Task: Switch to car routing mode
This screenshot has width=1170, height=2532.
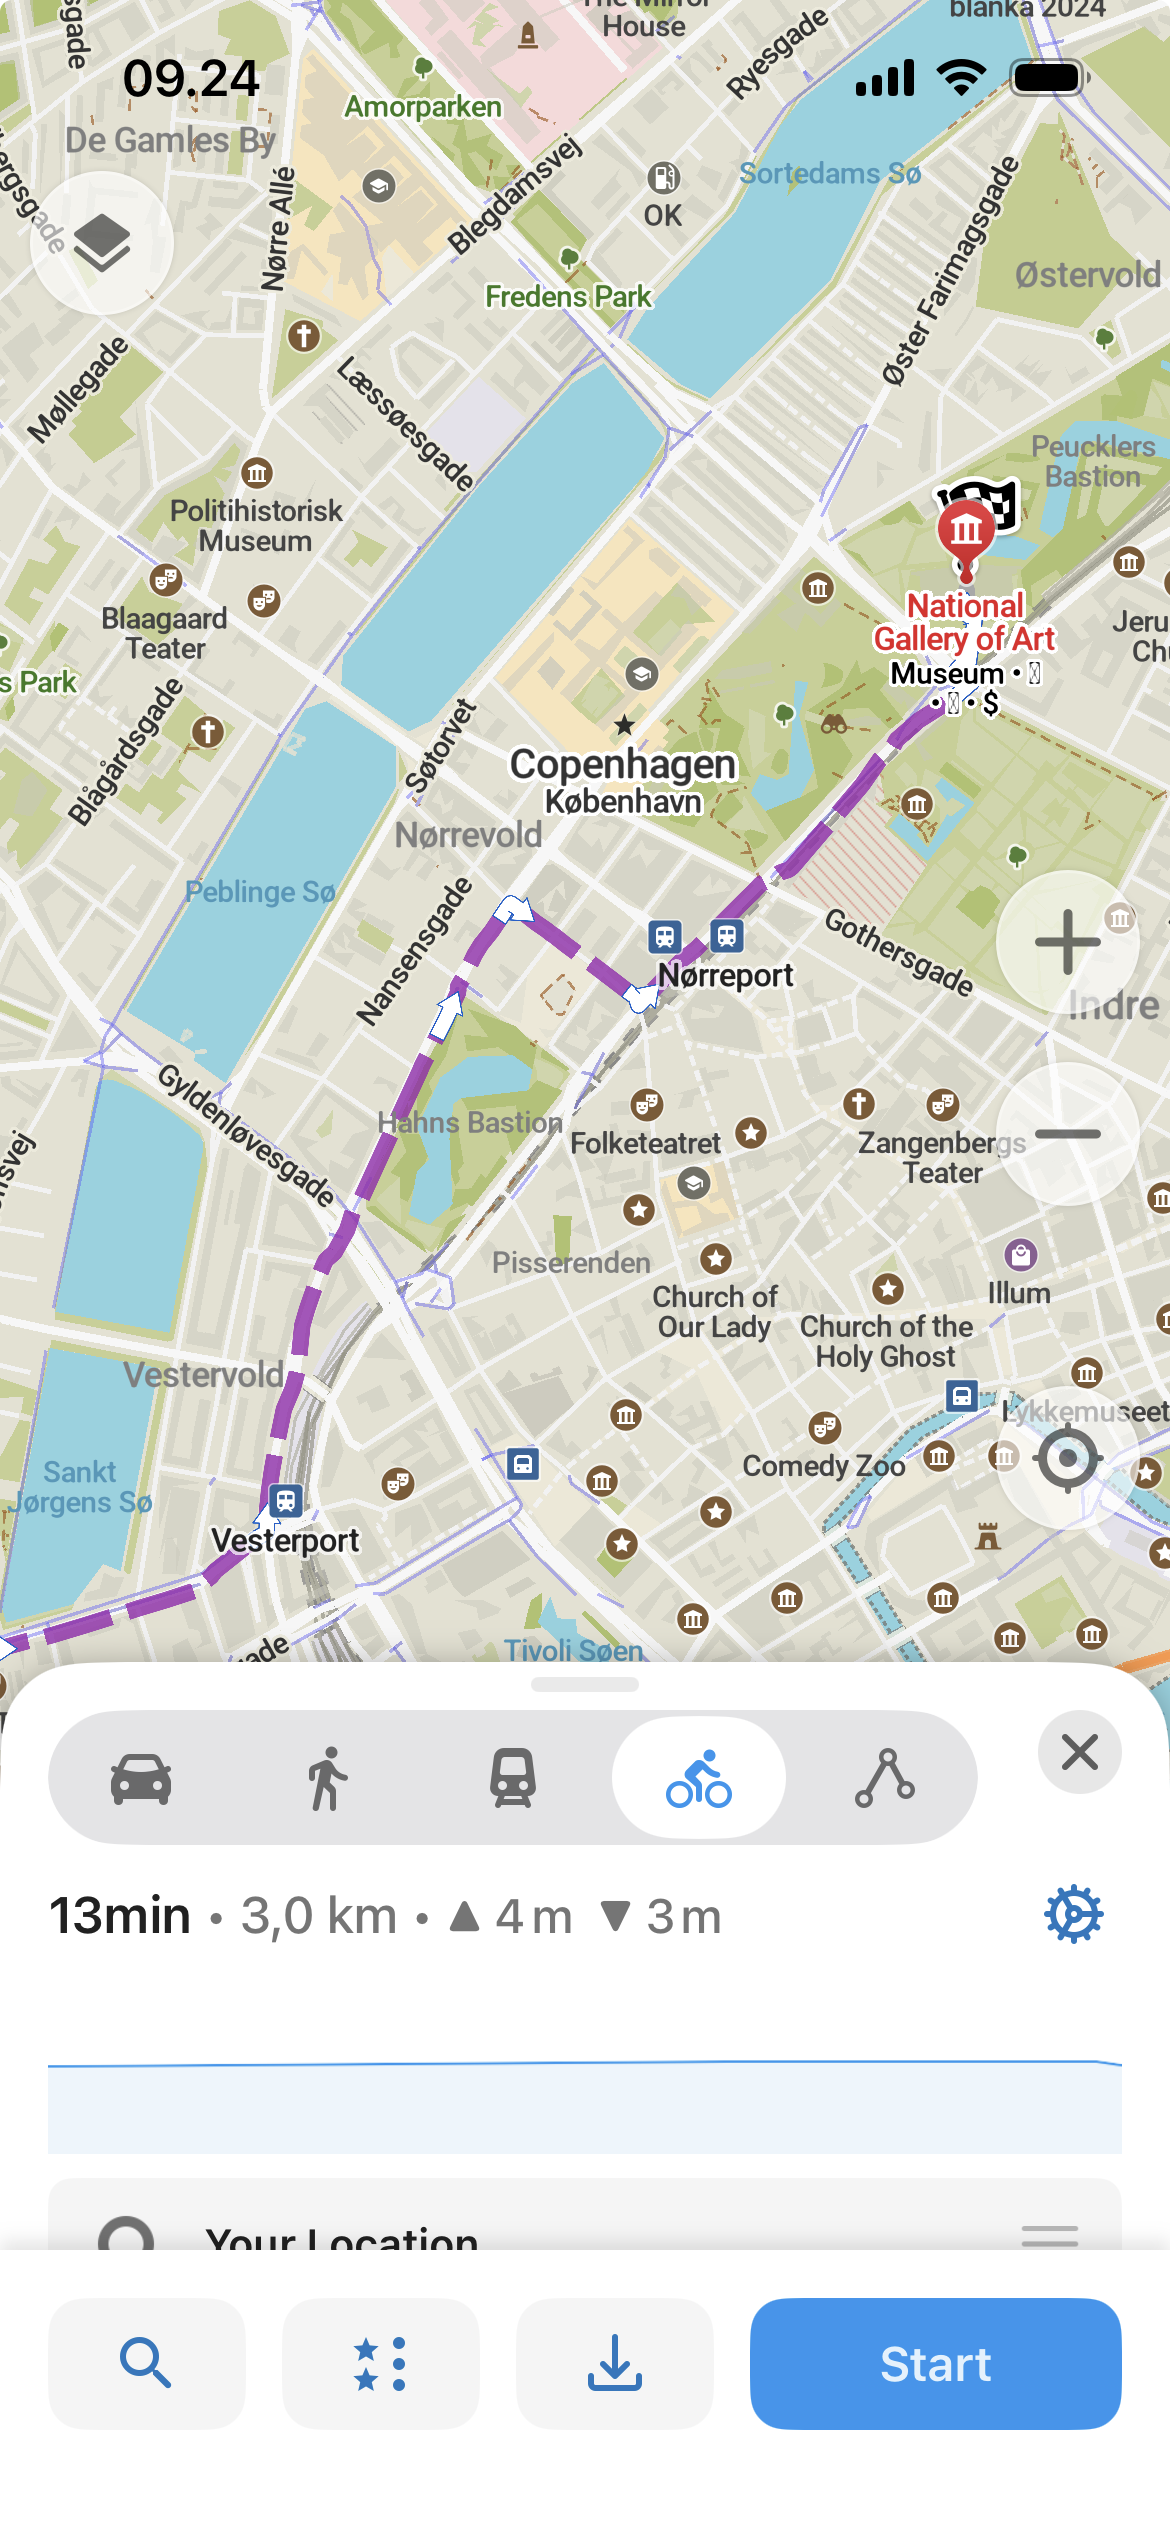Action: pos(141,1779)
